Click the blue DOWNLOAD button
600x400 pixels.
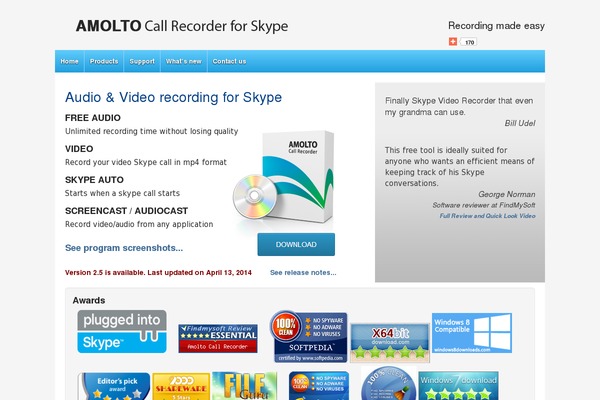(x=296, y=244)
